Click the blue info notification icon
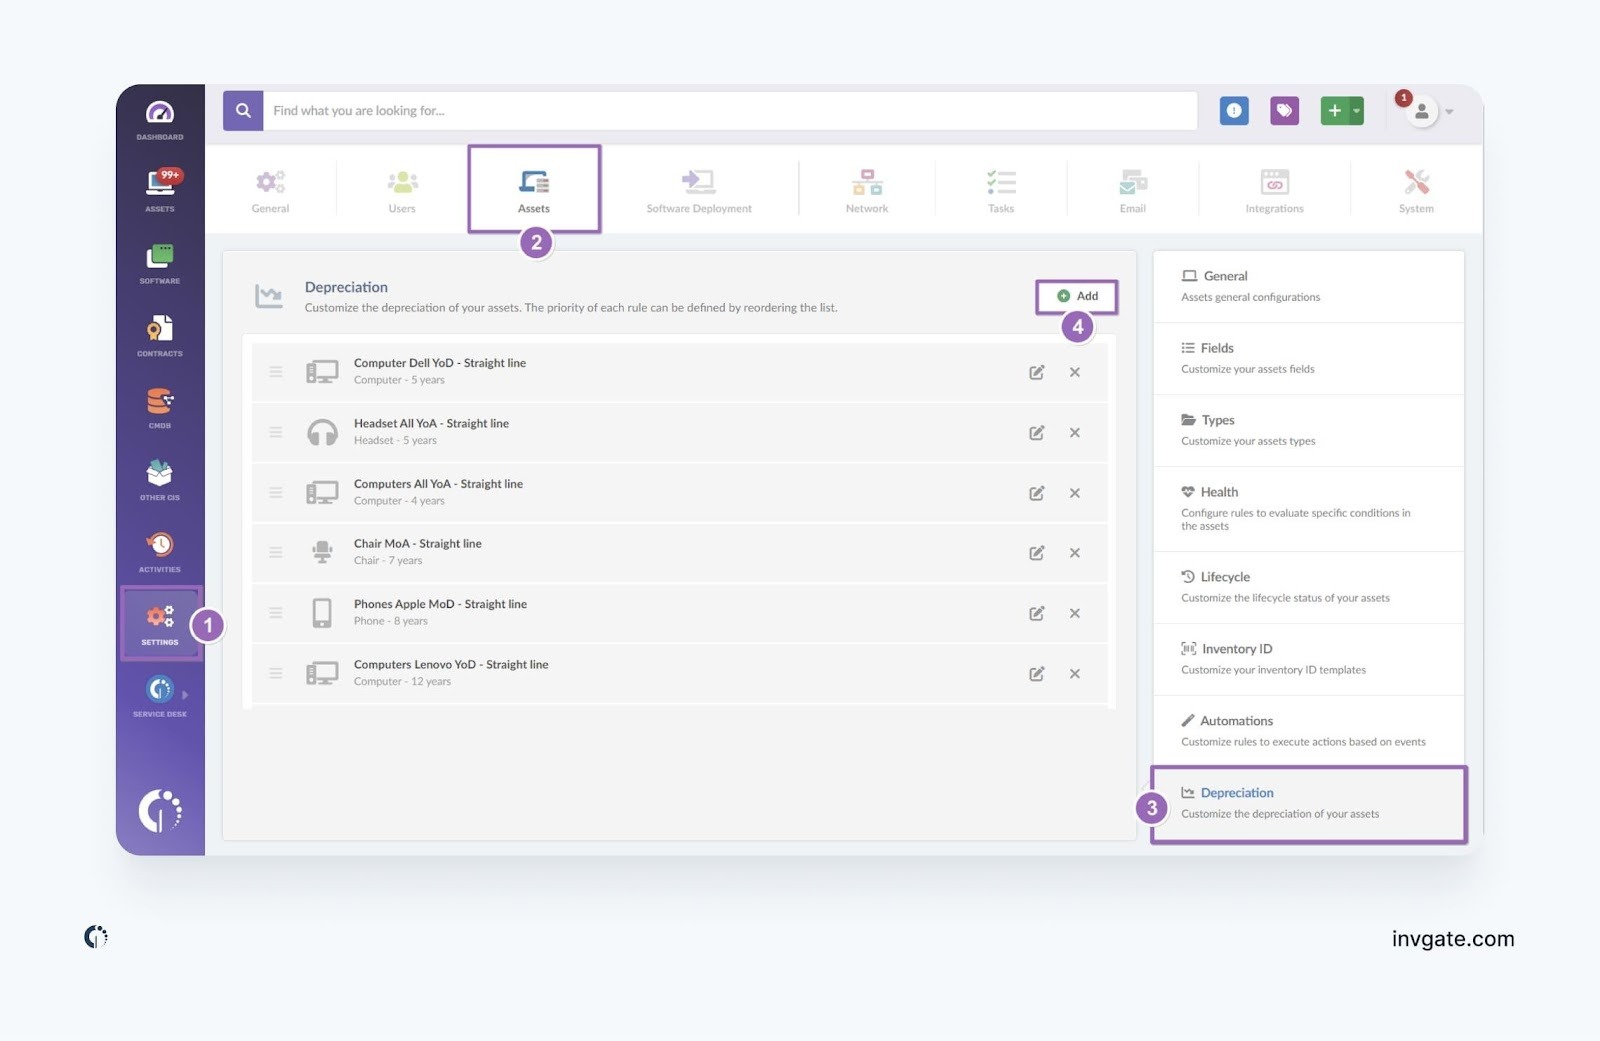Screen dimensions: 1600x1041 click(x=1234, y=111)
